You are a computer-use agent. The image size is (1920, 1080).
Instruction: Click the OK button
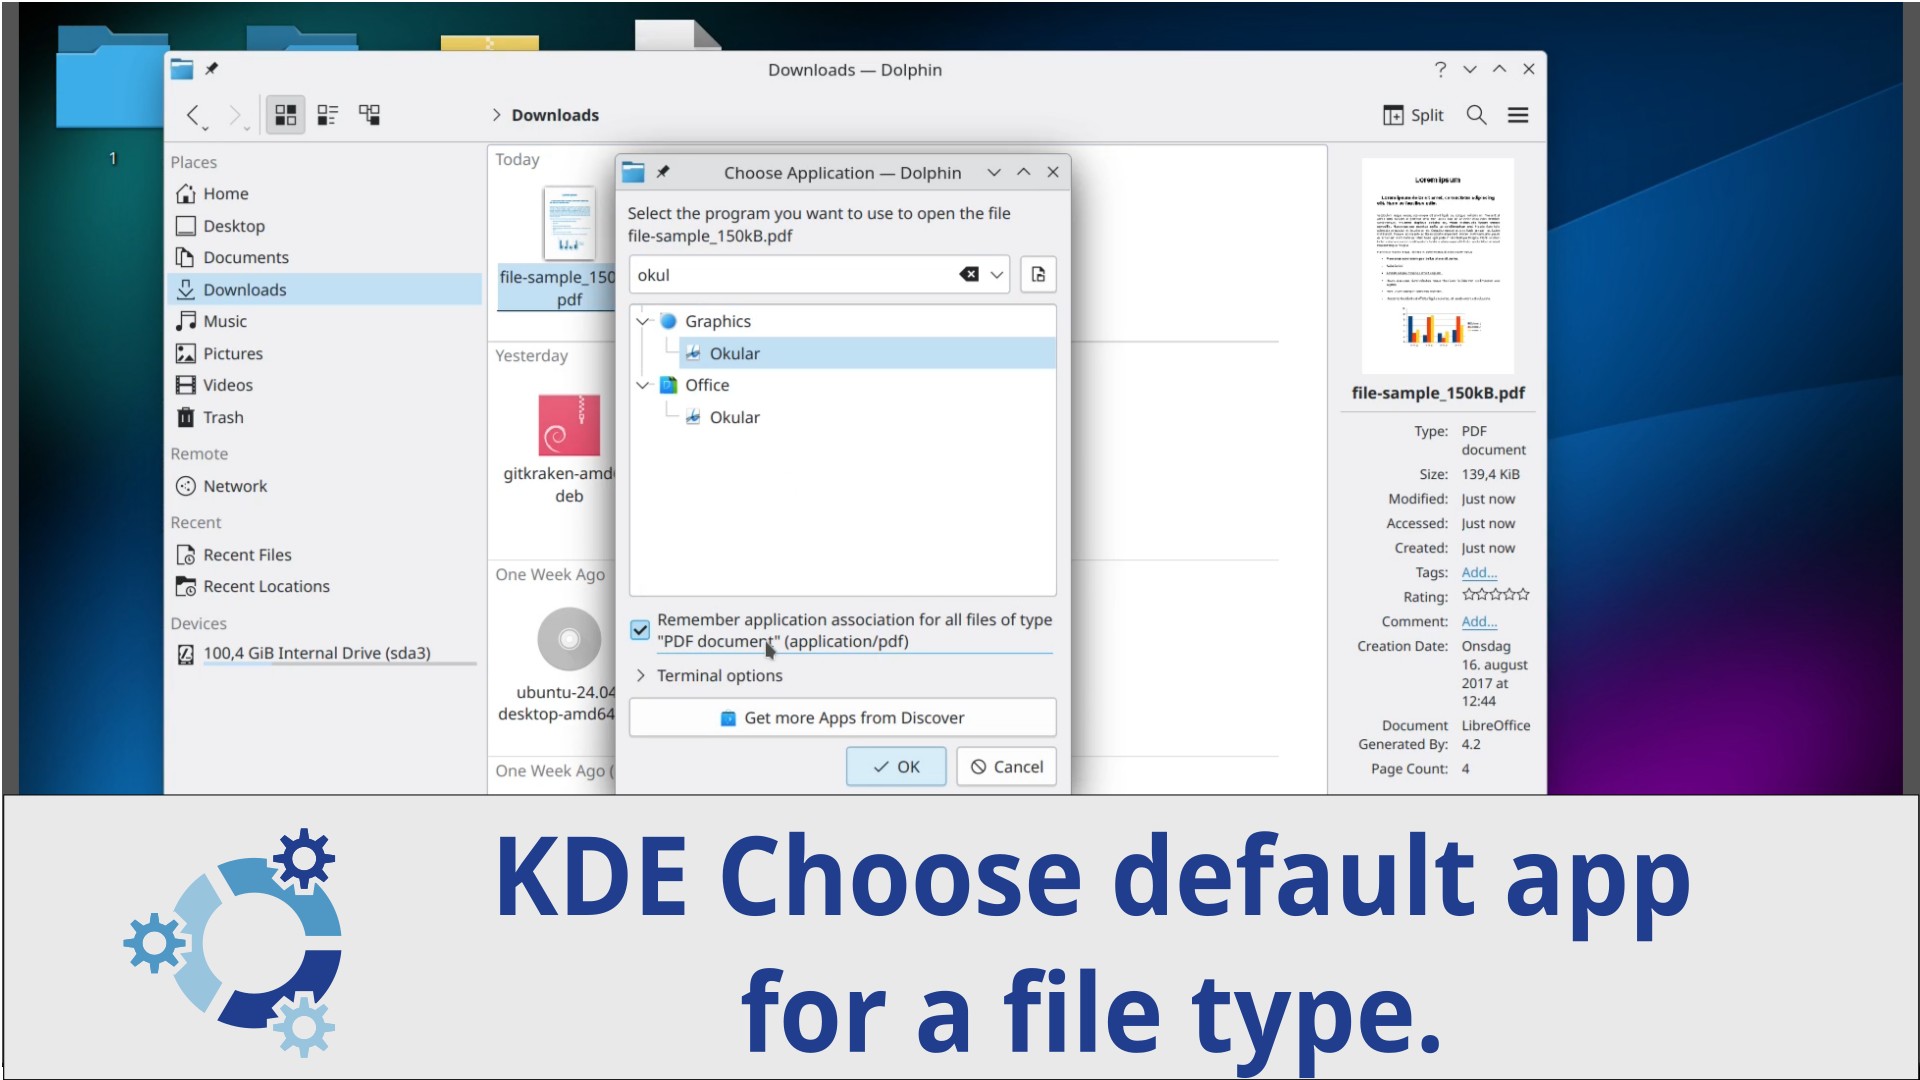click(x=895, y=767)
